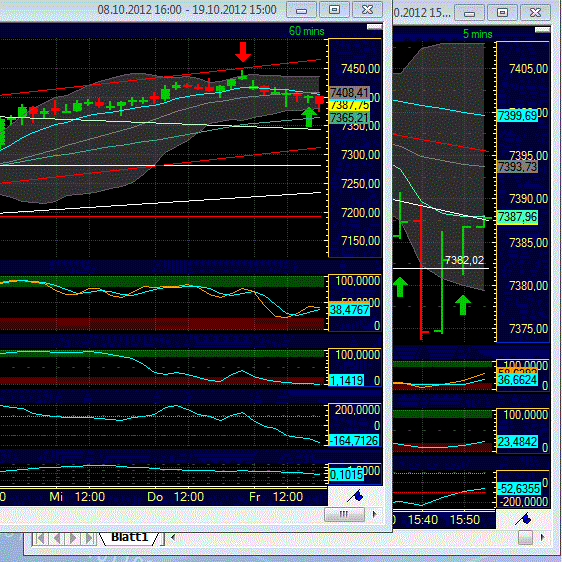Click the 7405,00 axis value
This screenshot has width=562, height=562.
click(x=528, y=68)
